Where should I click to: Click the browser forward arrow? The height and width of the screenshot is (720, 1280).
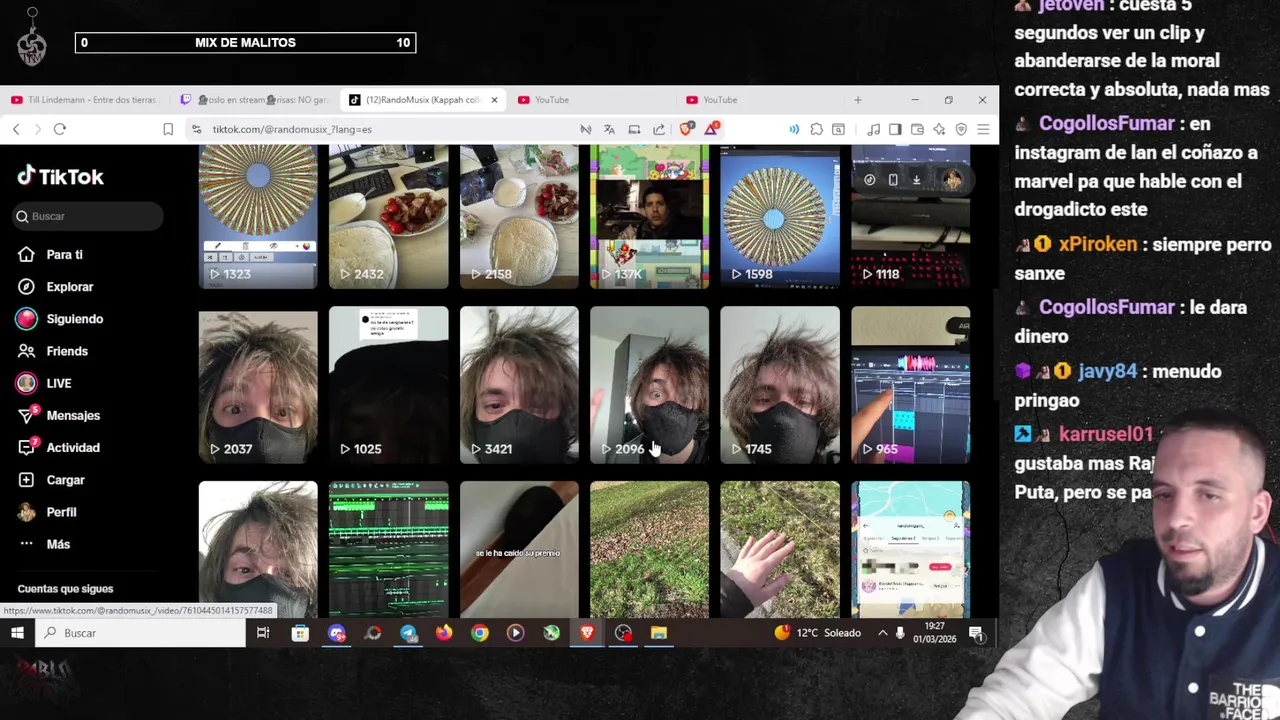(37, 129)
